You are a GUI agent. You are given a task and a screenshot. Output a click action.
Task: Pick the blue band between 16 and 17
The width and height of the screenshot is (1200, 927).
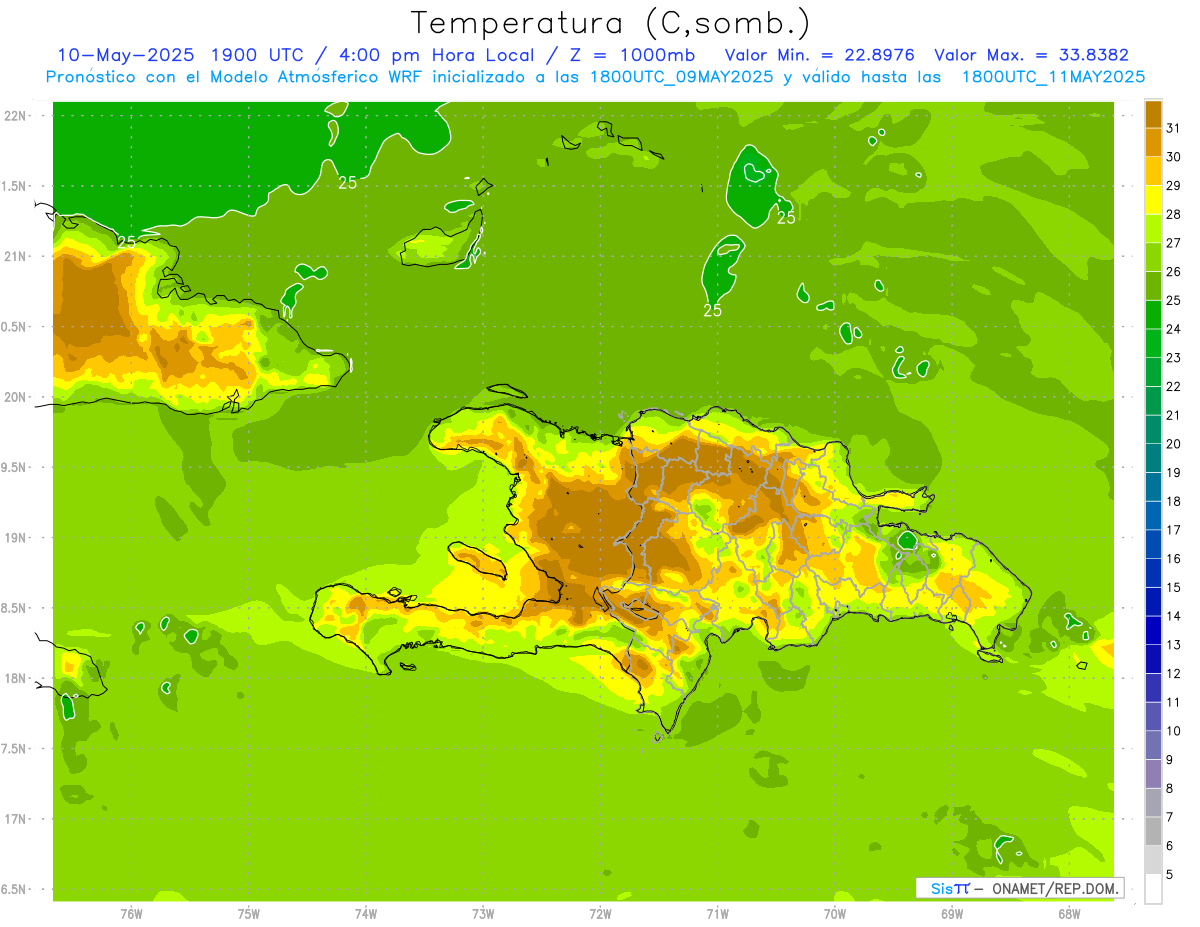pos(1153,544)
